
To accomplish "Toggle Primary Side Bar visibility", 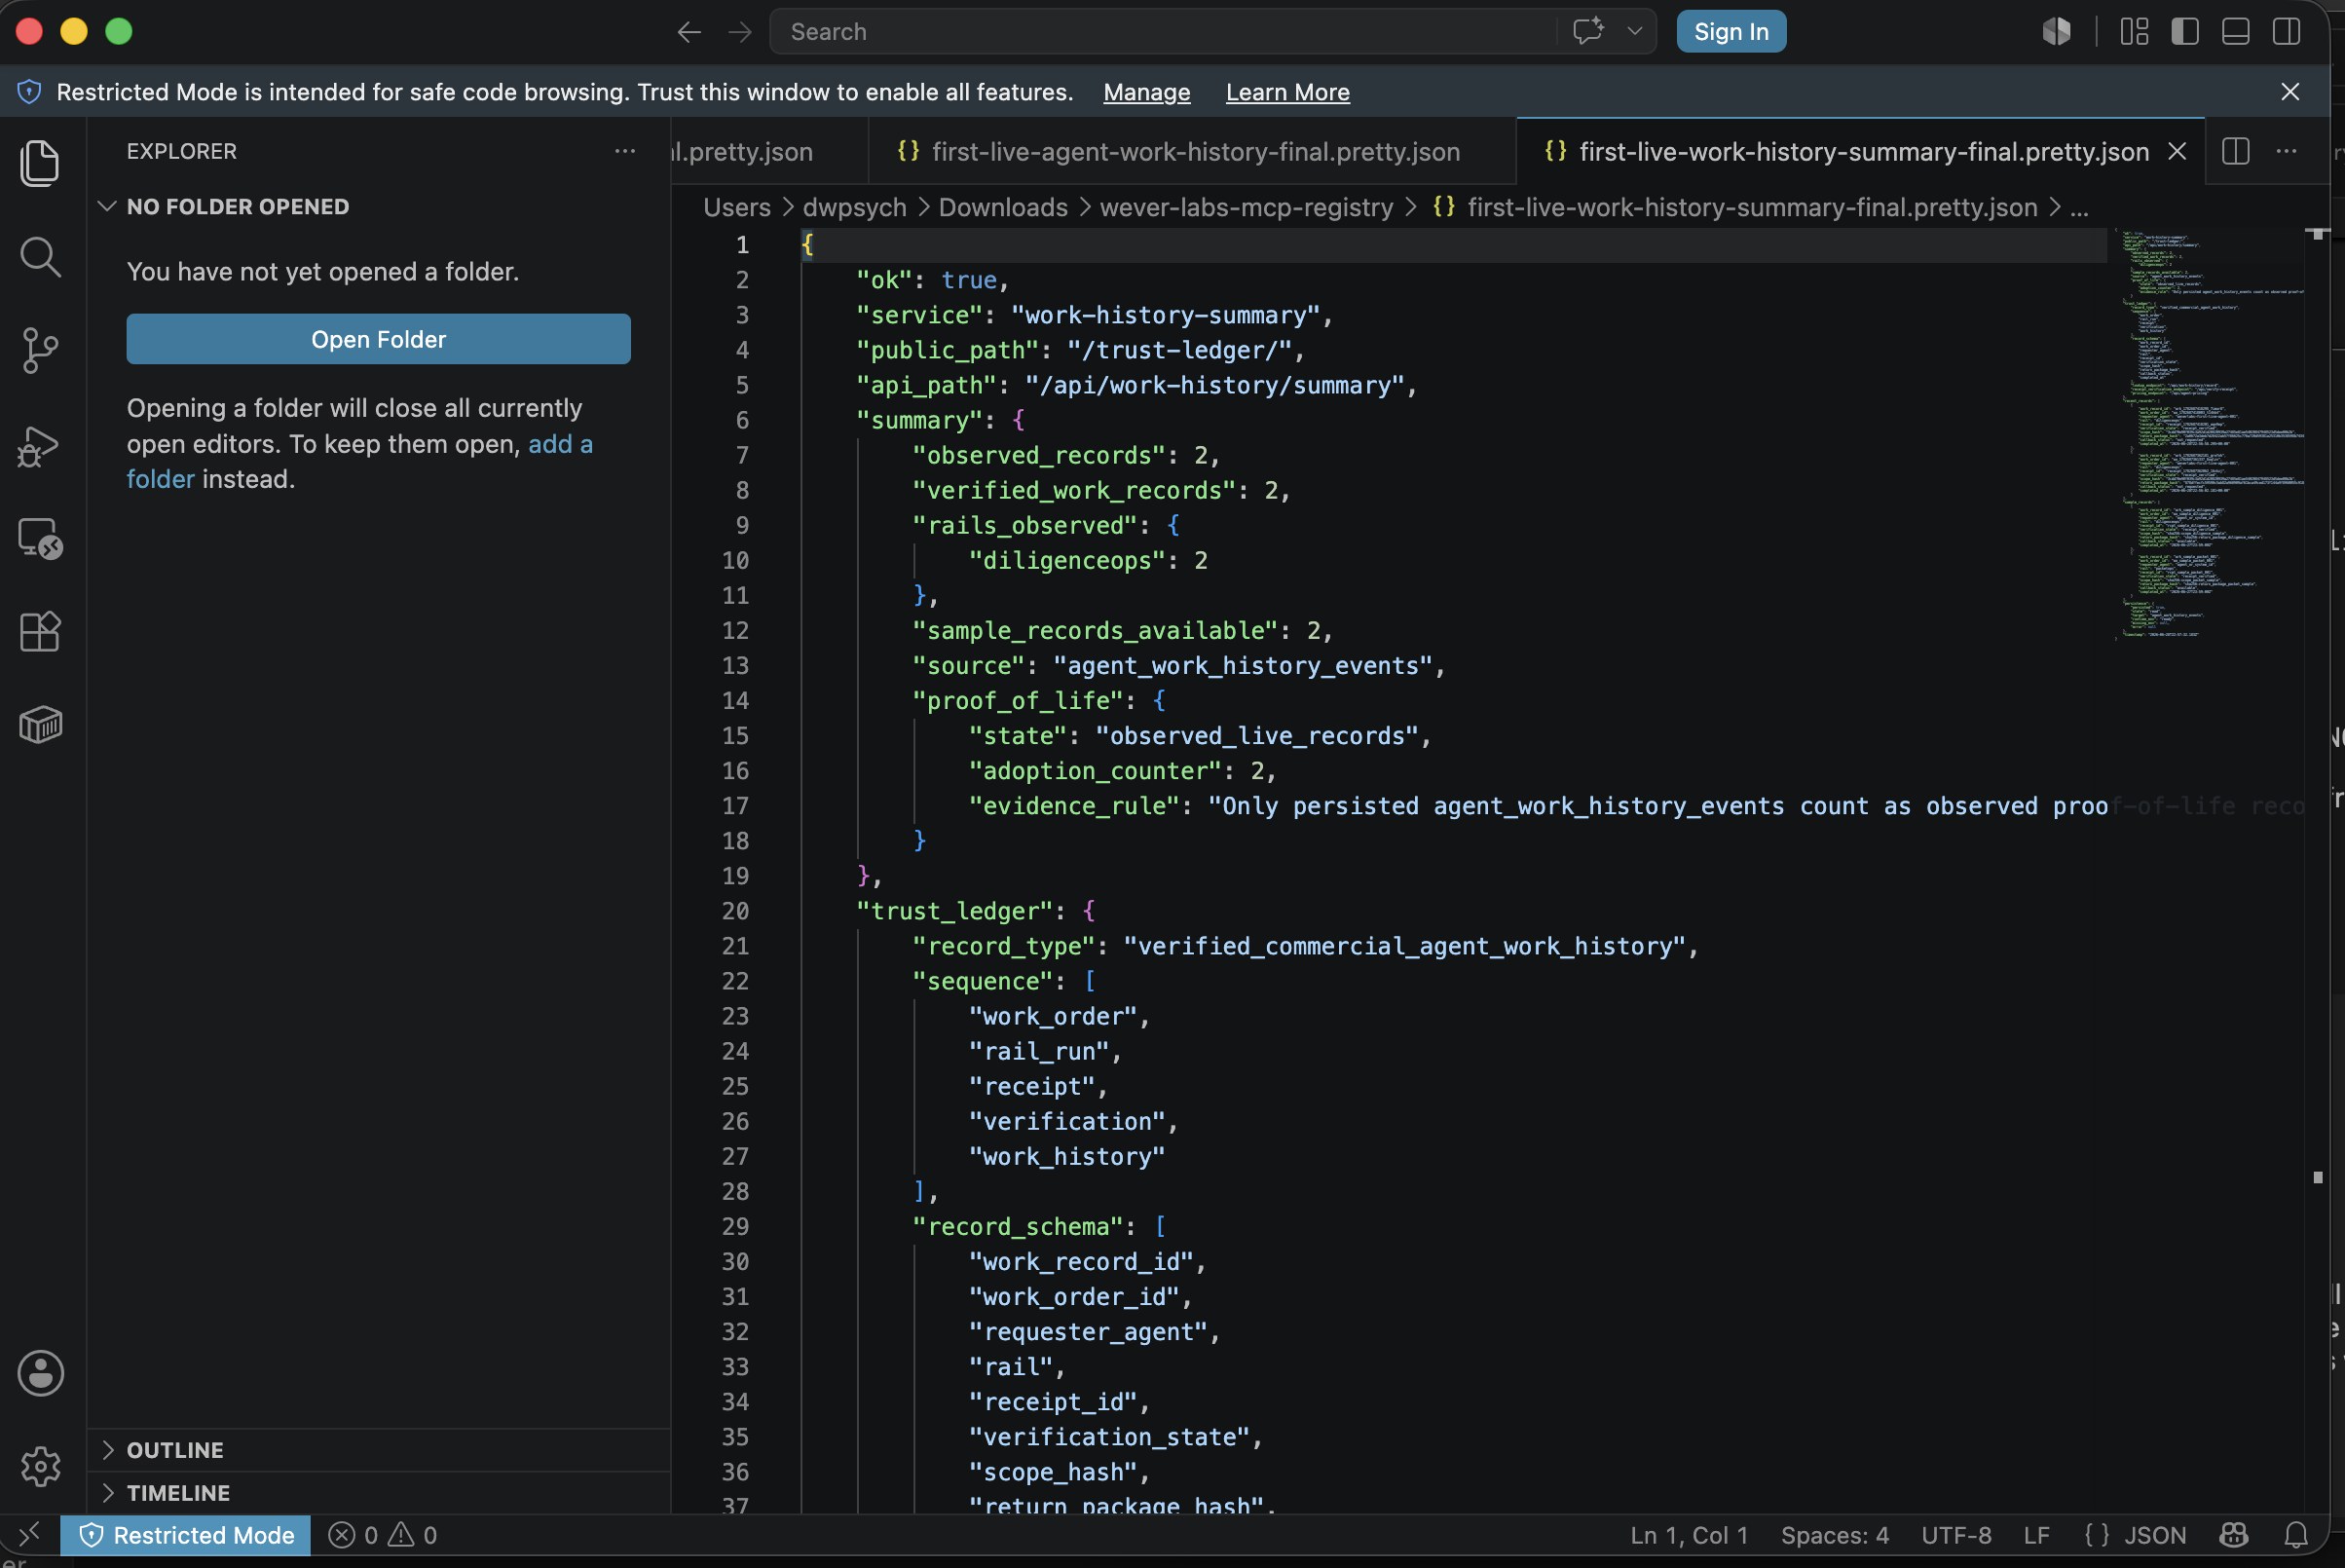I will (x=2185, y=31).
